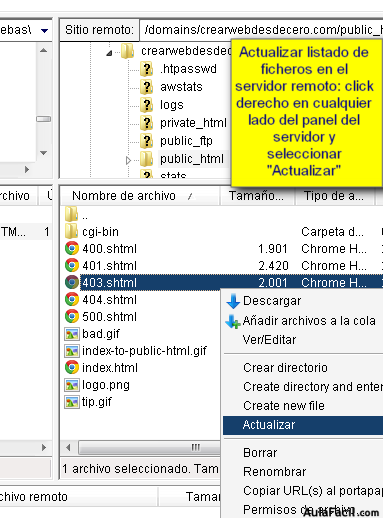Click the Chrome icon next to 500.shtml
This screenshot has height=518, width=383.
[72, 316]
